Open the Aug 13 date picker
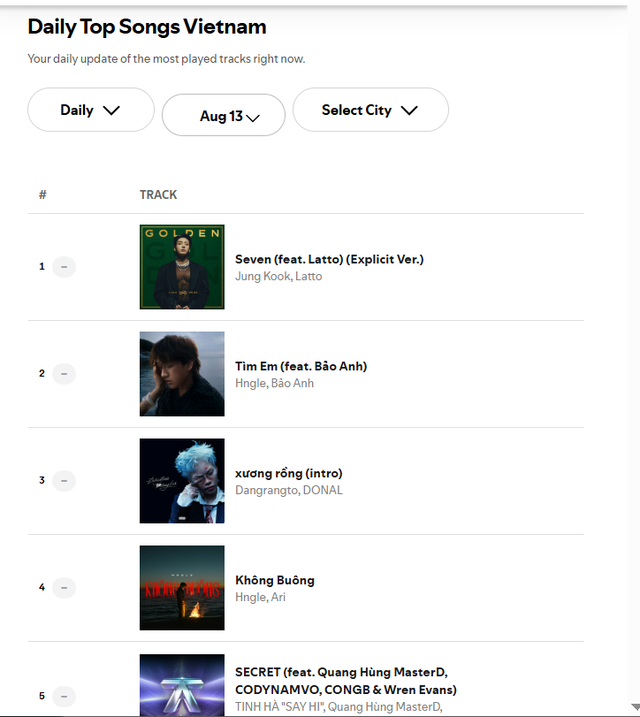Viewport: 640px width, 717px height. click(x=224, y=115)
